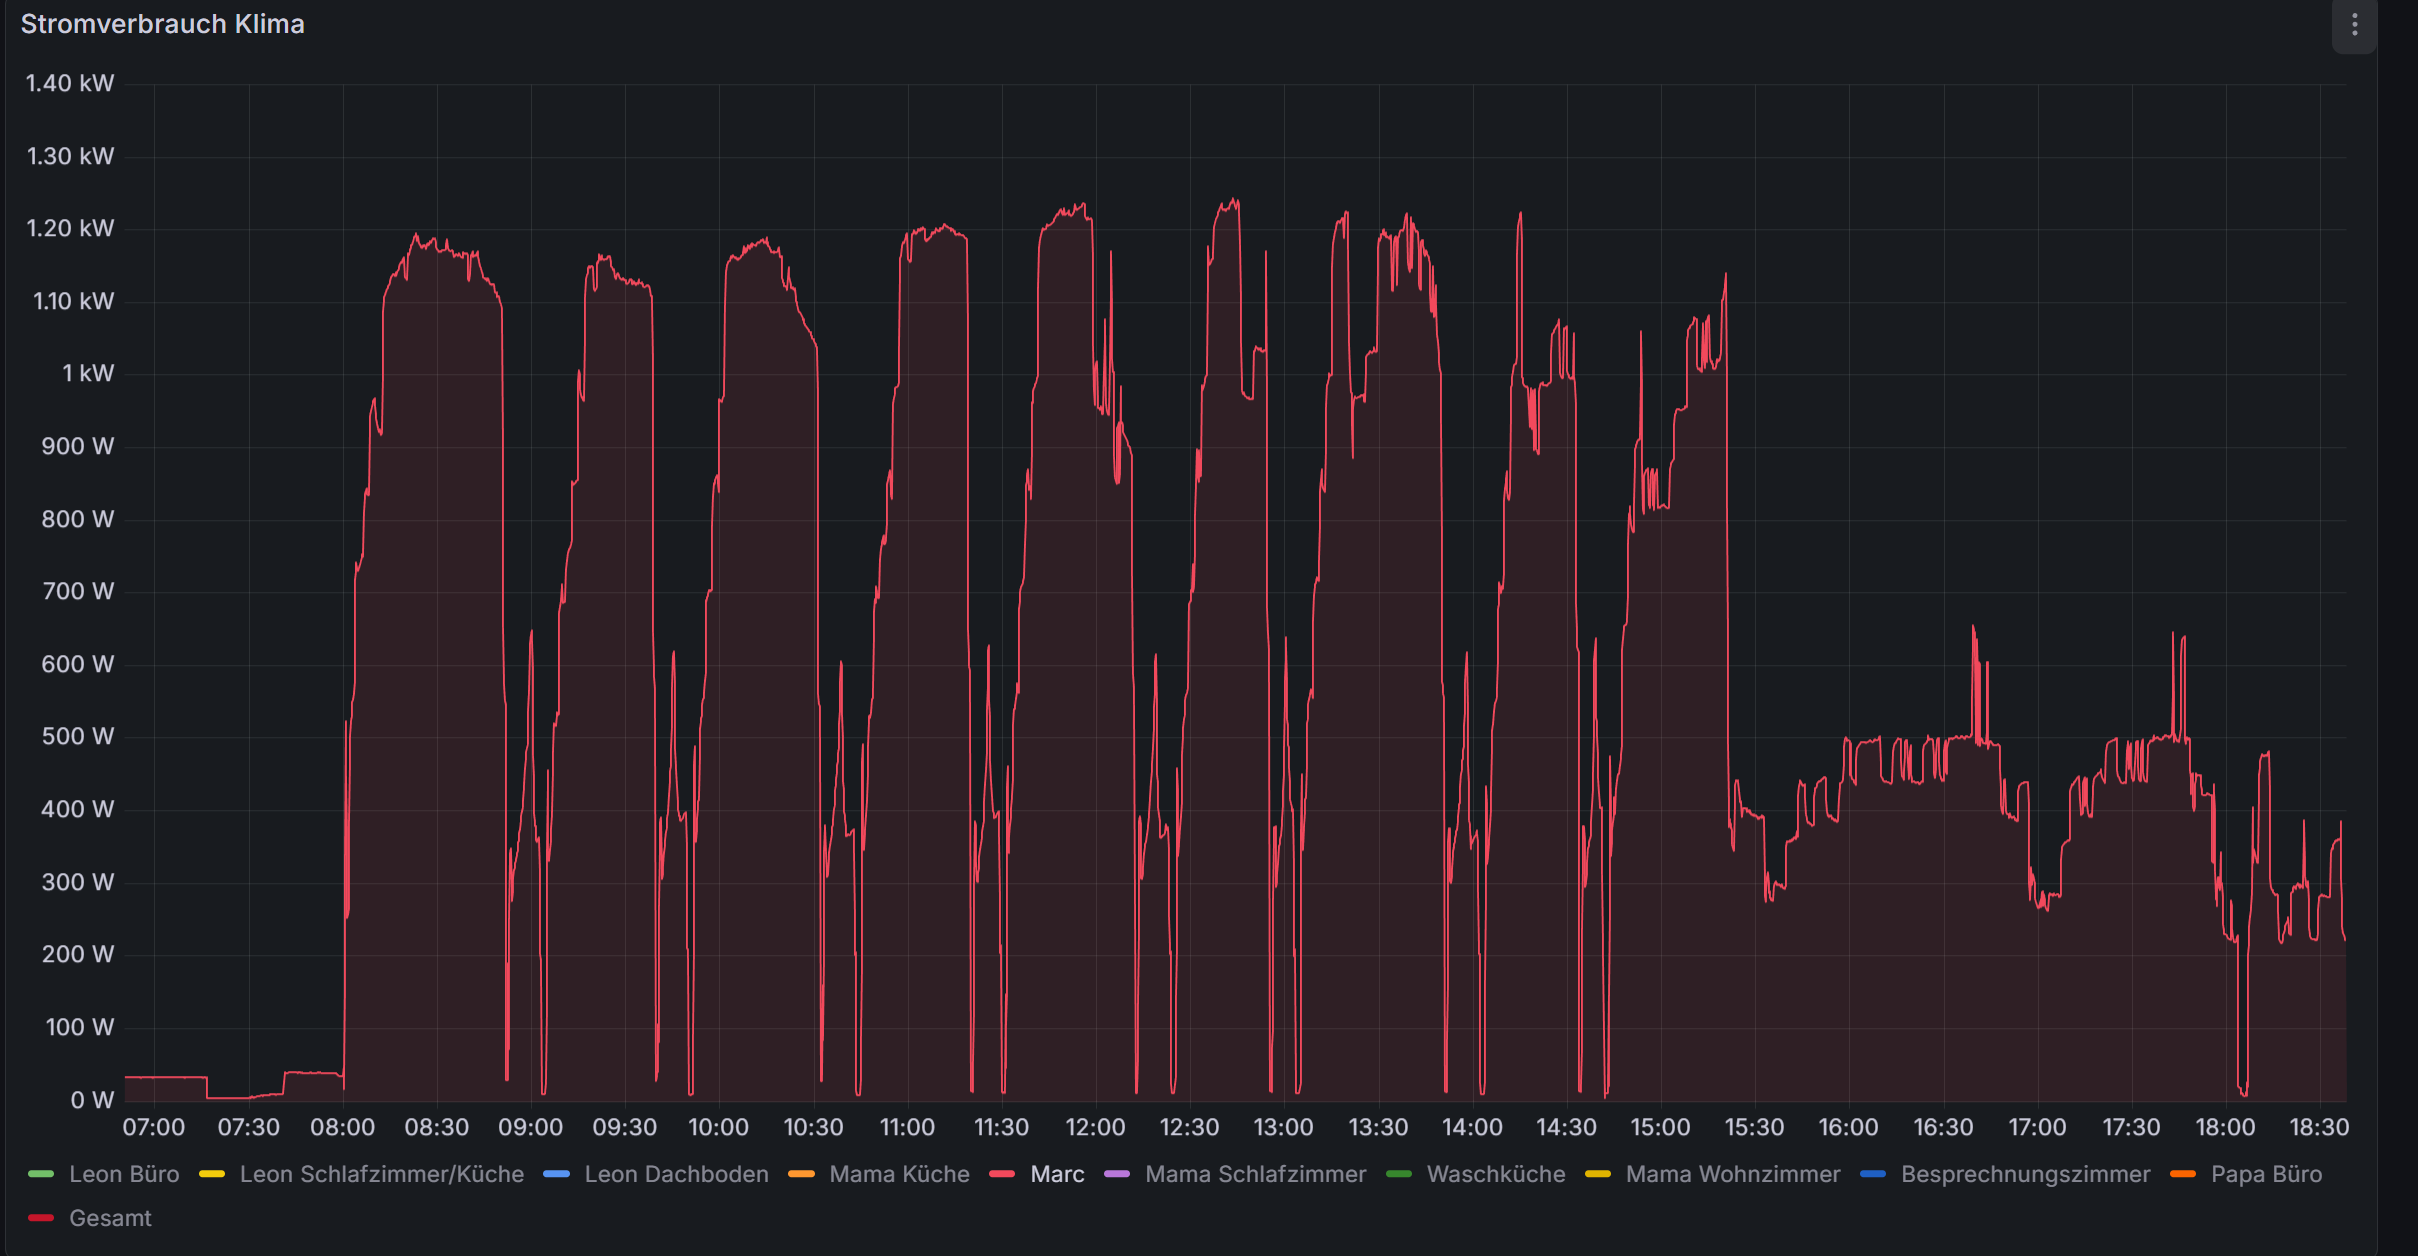Toggle Leon Dachboden series visibility
Image resolution: width=2418 pixels, height=1256 pixels.
click(x=676, y=1174)
